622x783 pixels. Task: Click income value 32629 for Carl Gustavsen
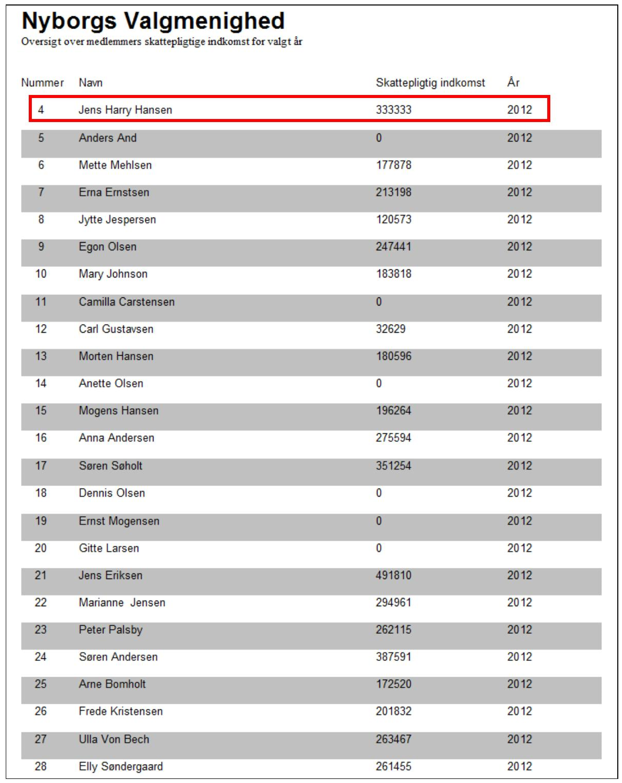[390, 329]
